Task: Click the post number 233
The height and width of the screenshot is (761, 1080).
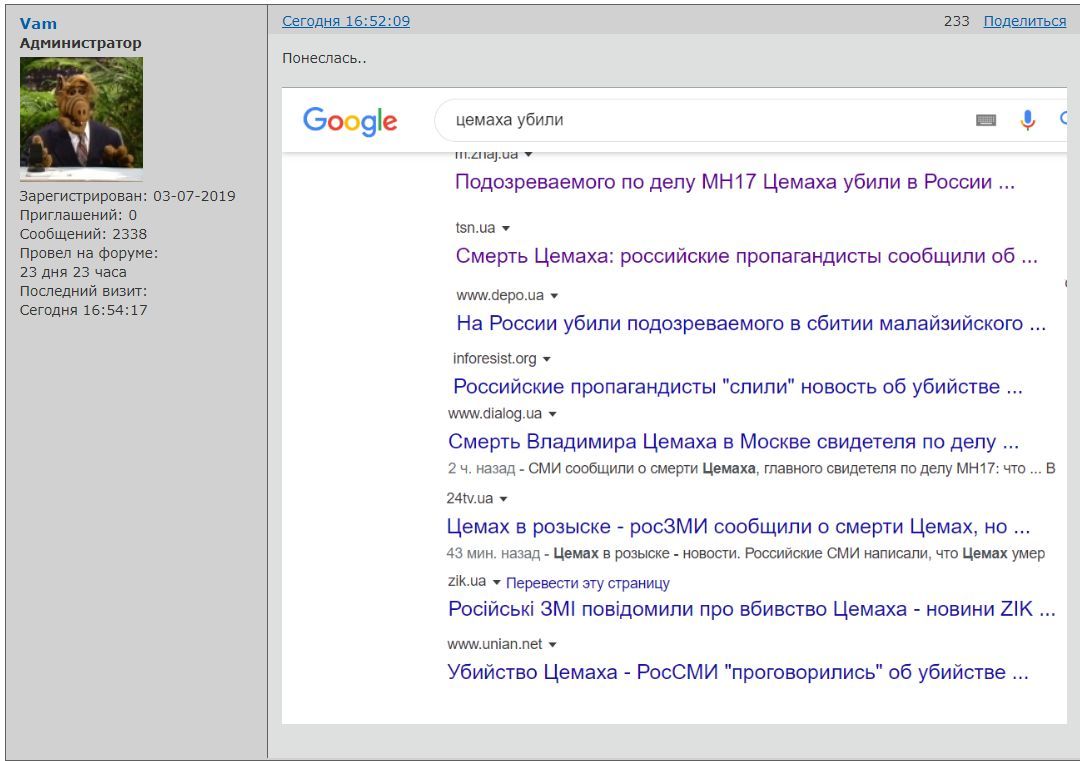Action: pyautogui.click(x=956, y=21)
